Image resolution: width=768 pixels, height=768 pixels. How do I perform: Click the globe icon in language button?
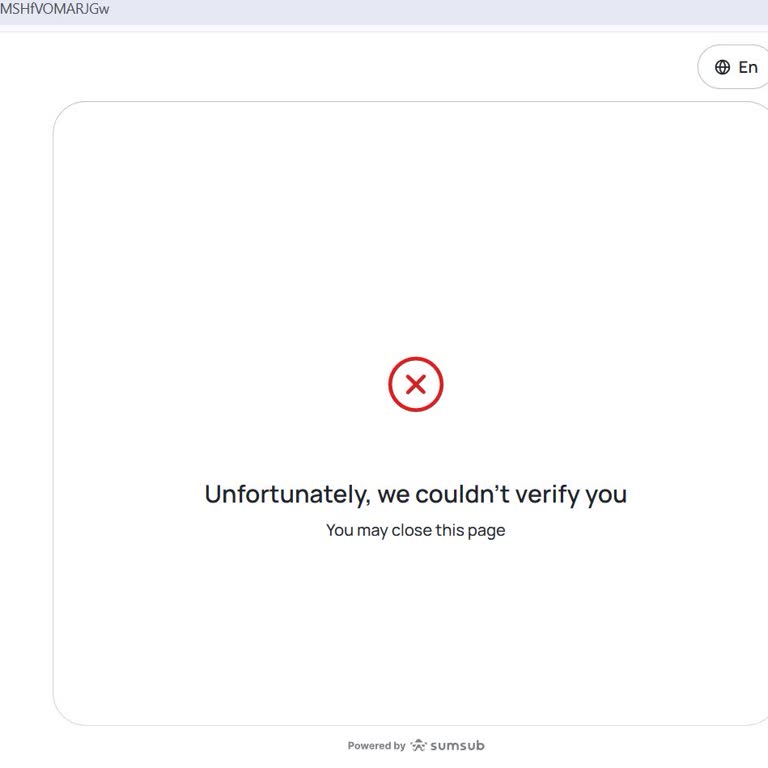722,67
